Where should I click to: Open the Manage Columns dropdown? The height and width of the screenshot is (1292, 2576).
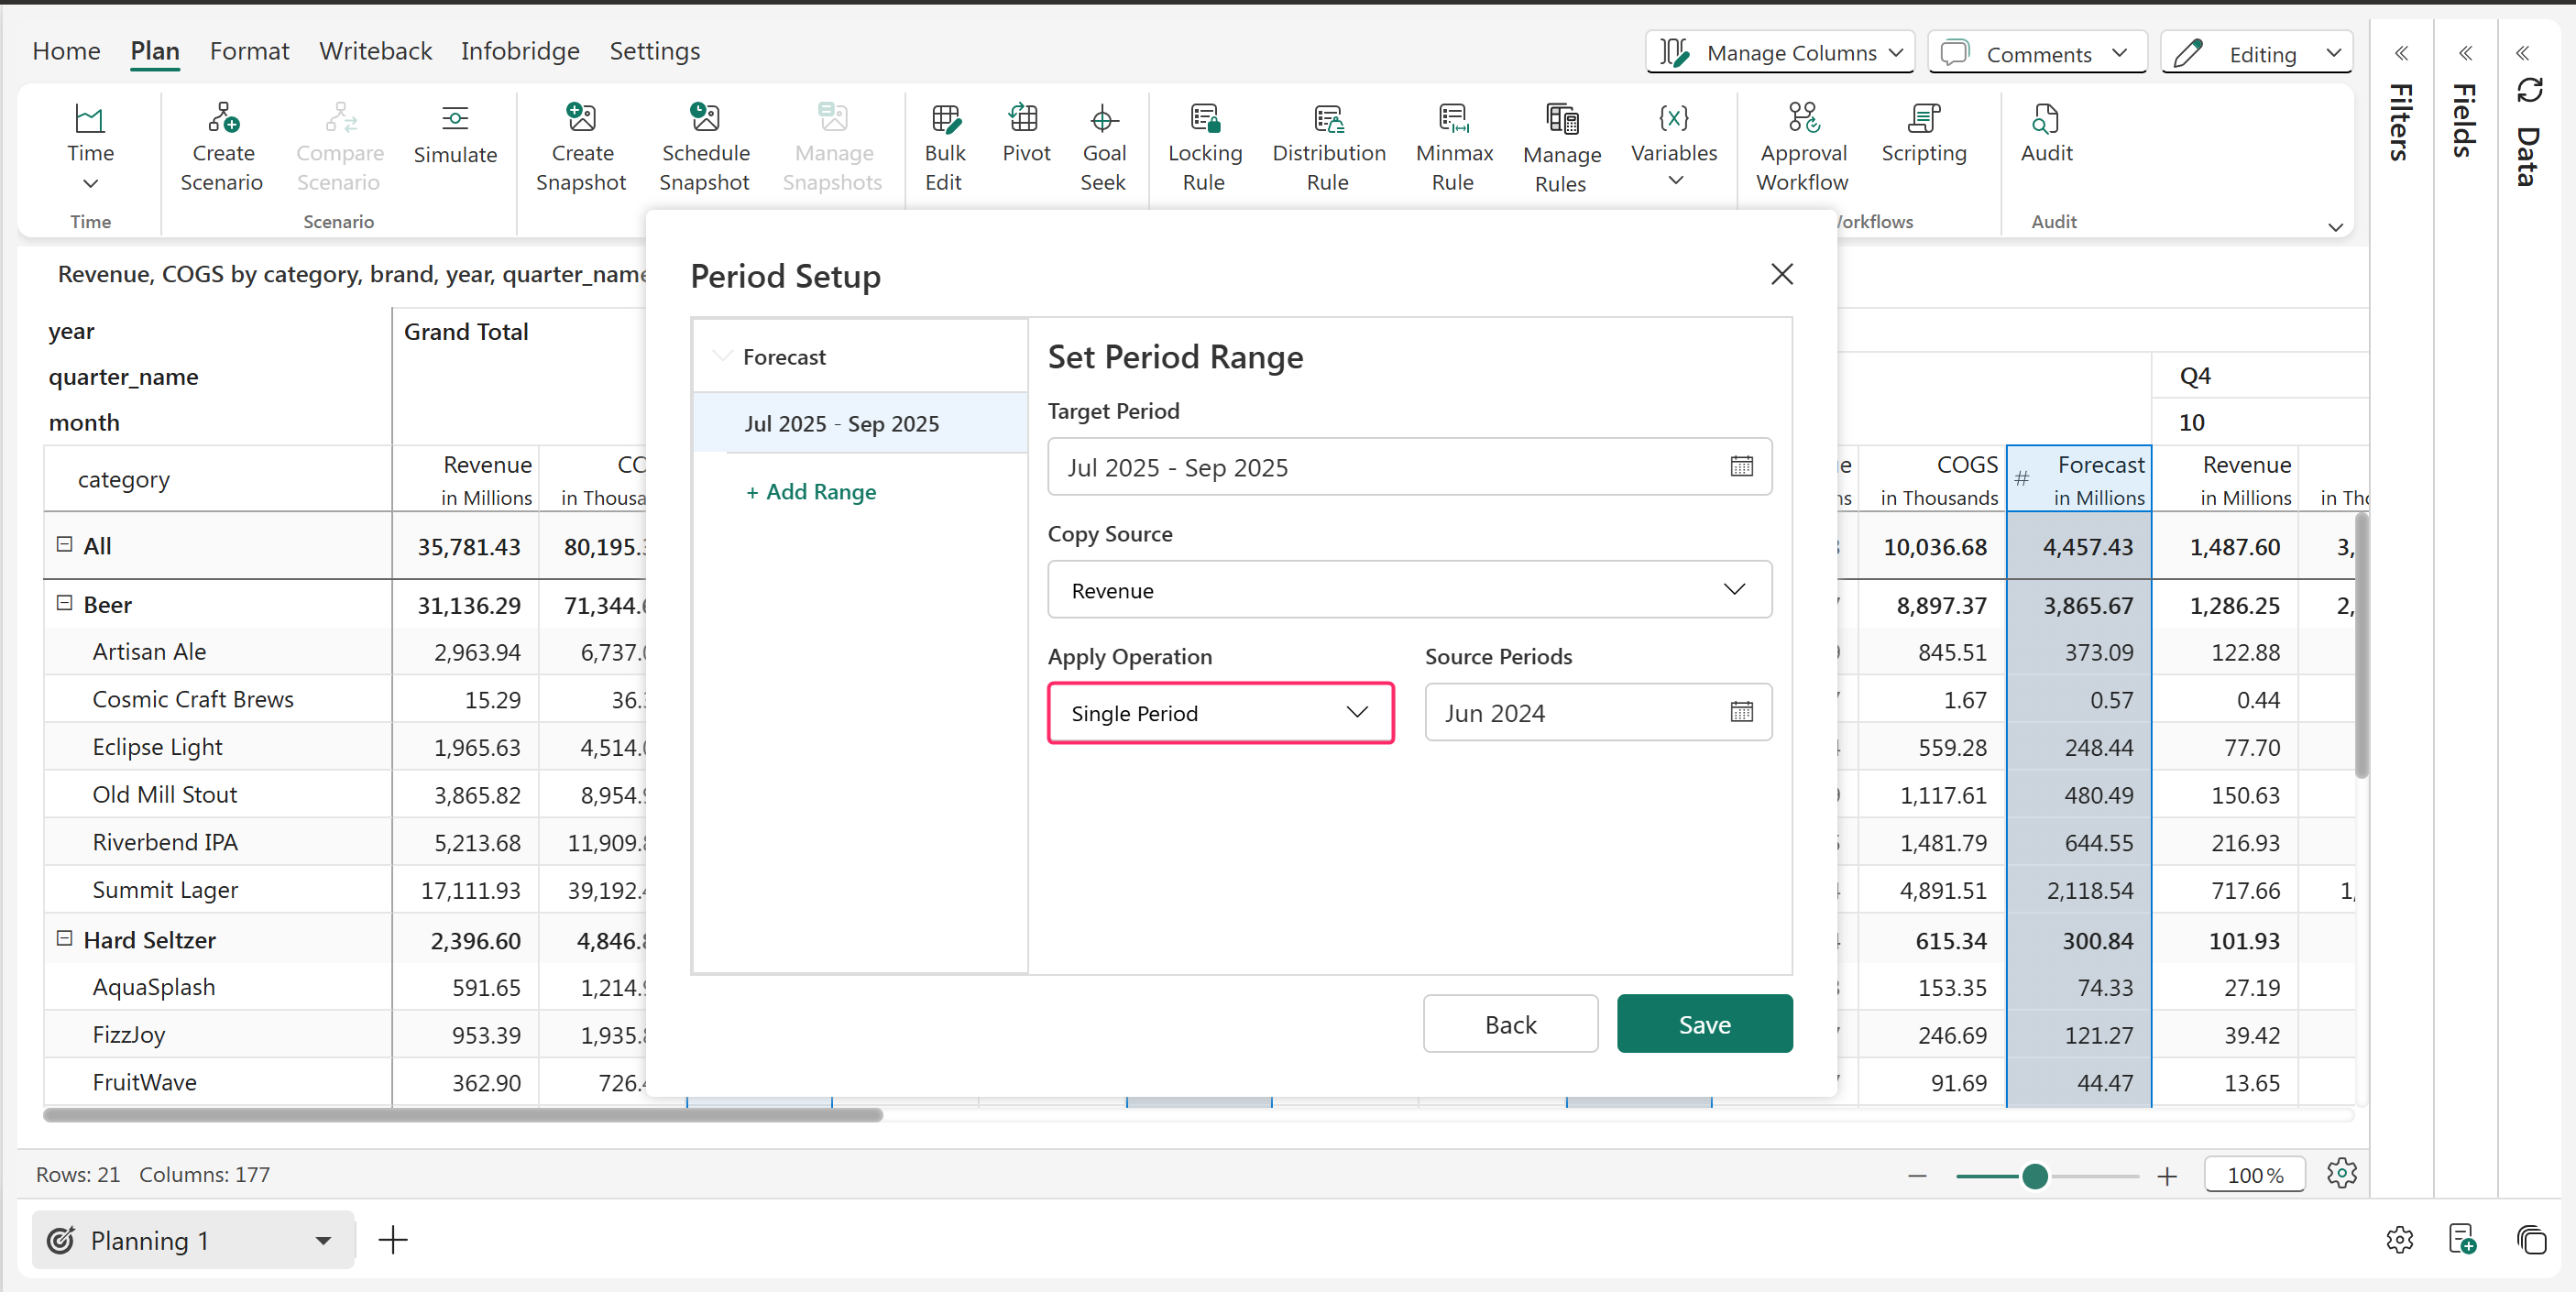pyautogui.click(x=1780, y=53)
